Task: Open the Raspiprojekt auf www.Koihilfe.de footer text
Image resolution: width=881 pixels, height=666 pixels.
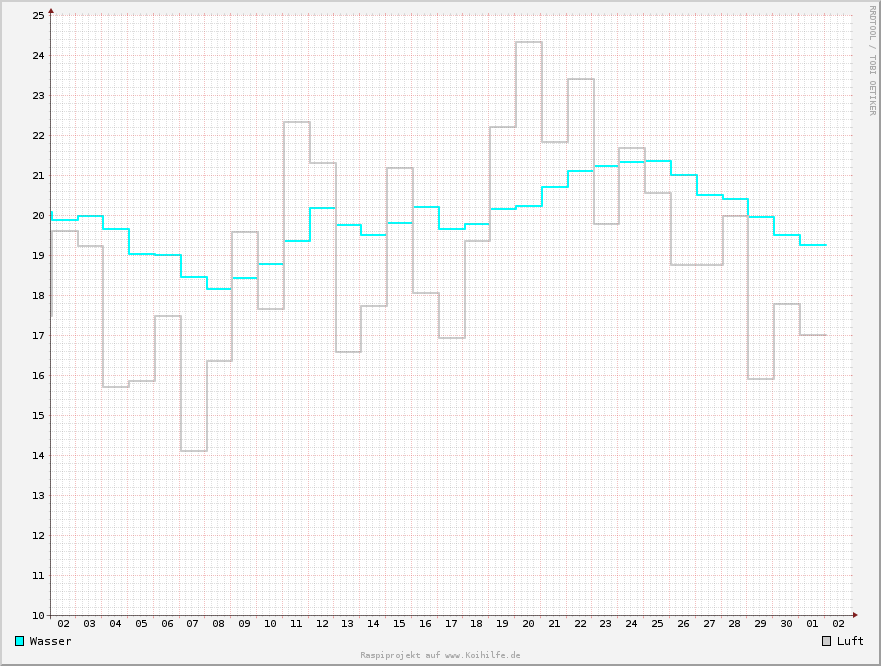Action: [440, 655]
